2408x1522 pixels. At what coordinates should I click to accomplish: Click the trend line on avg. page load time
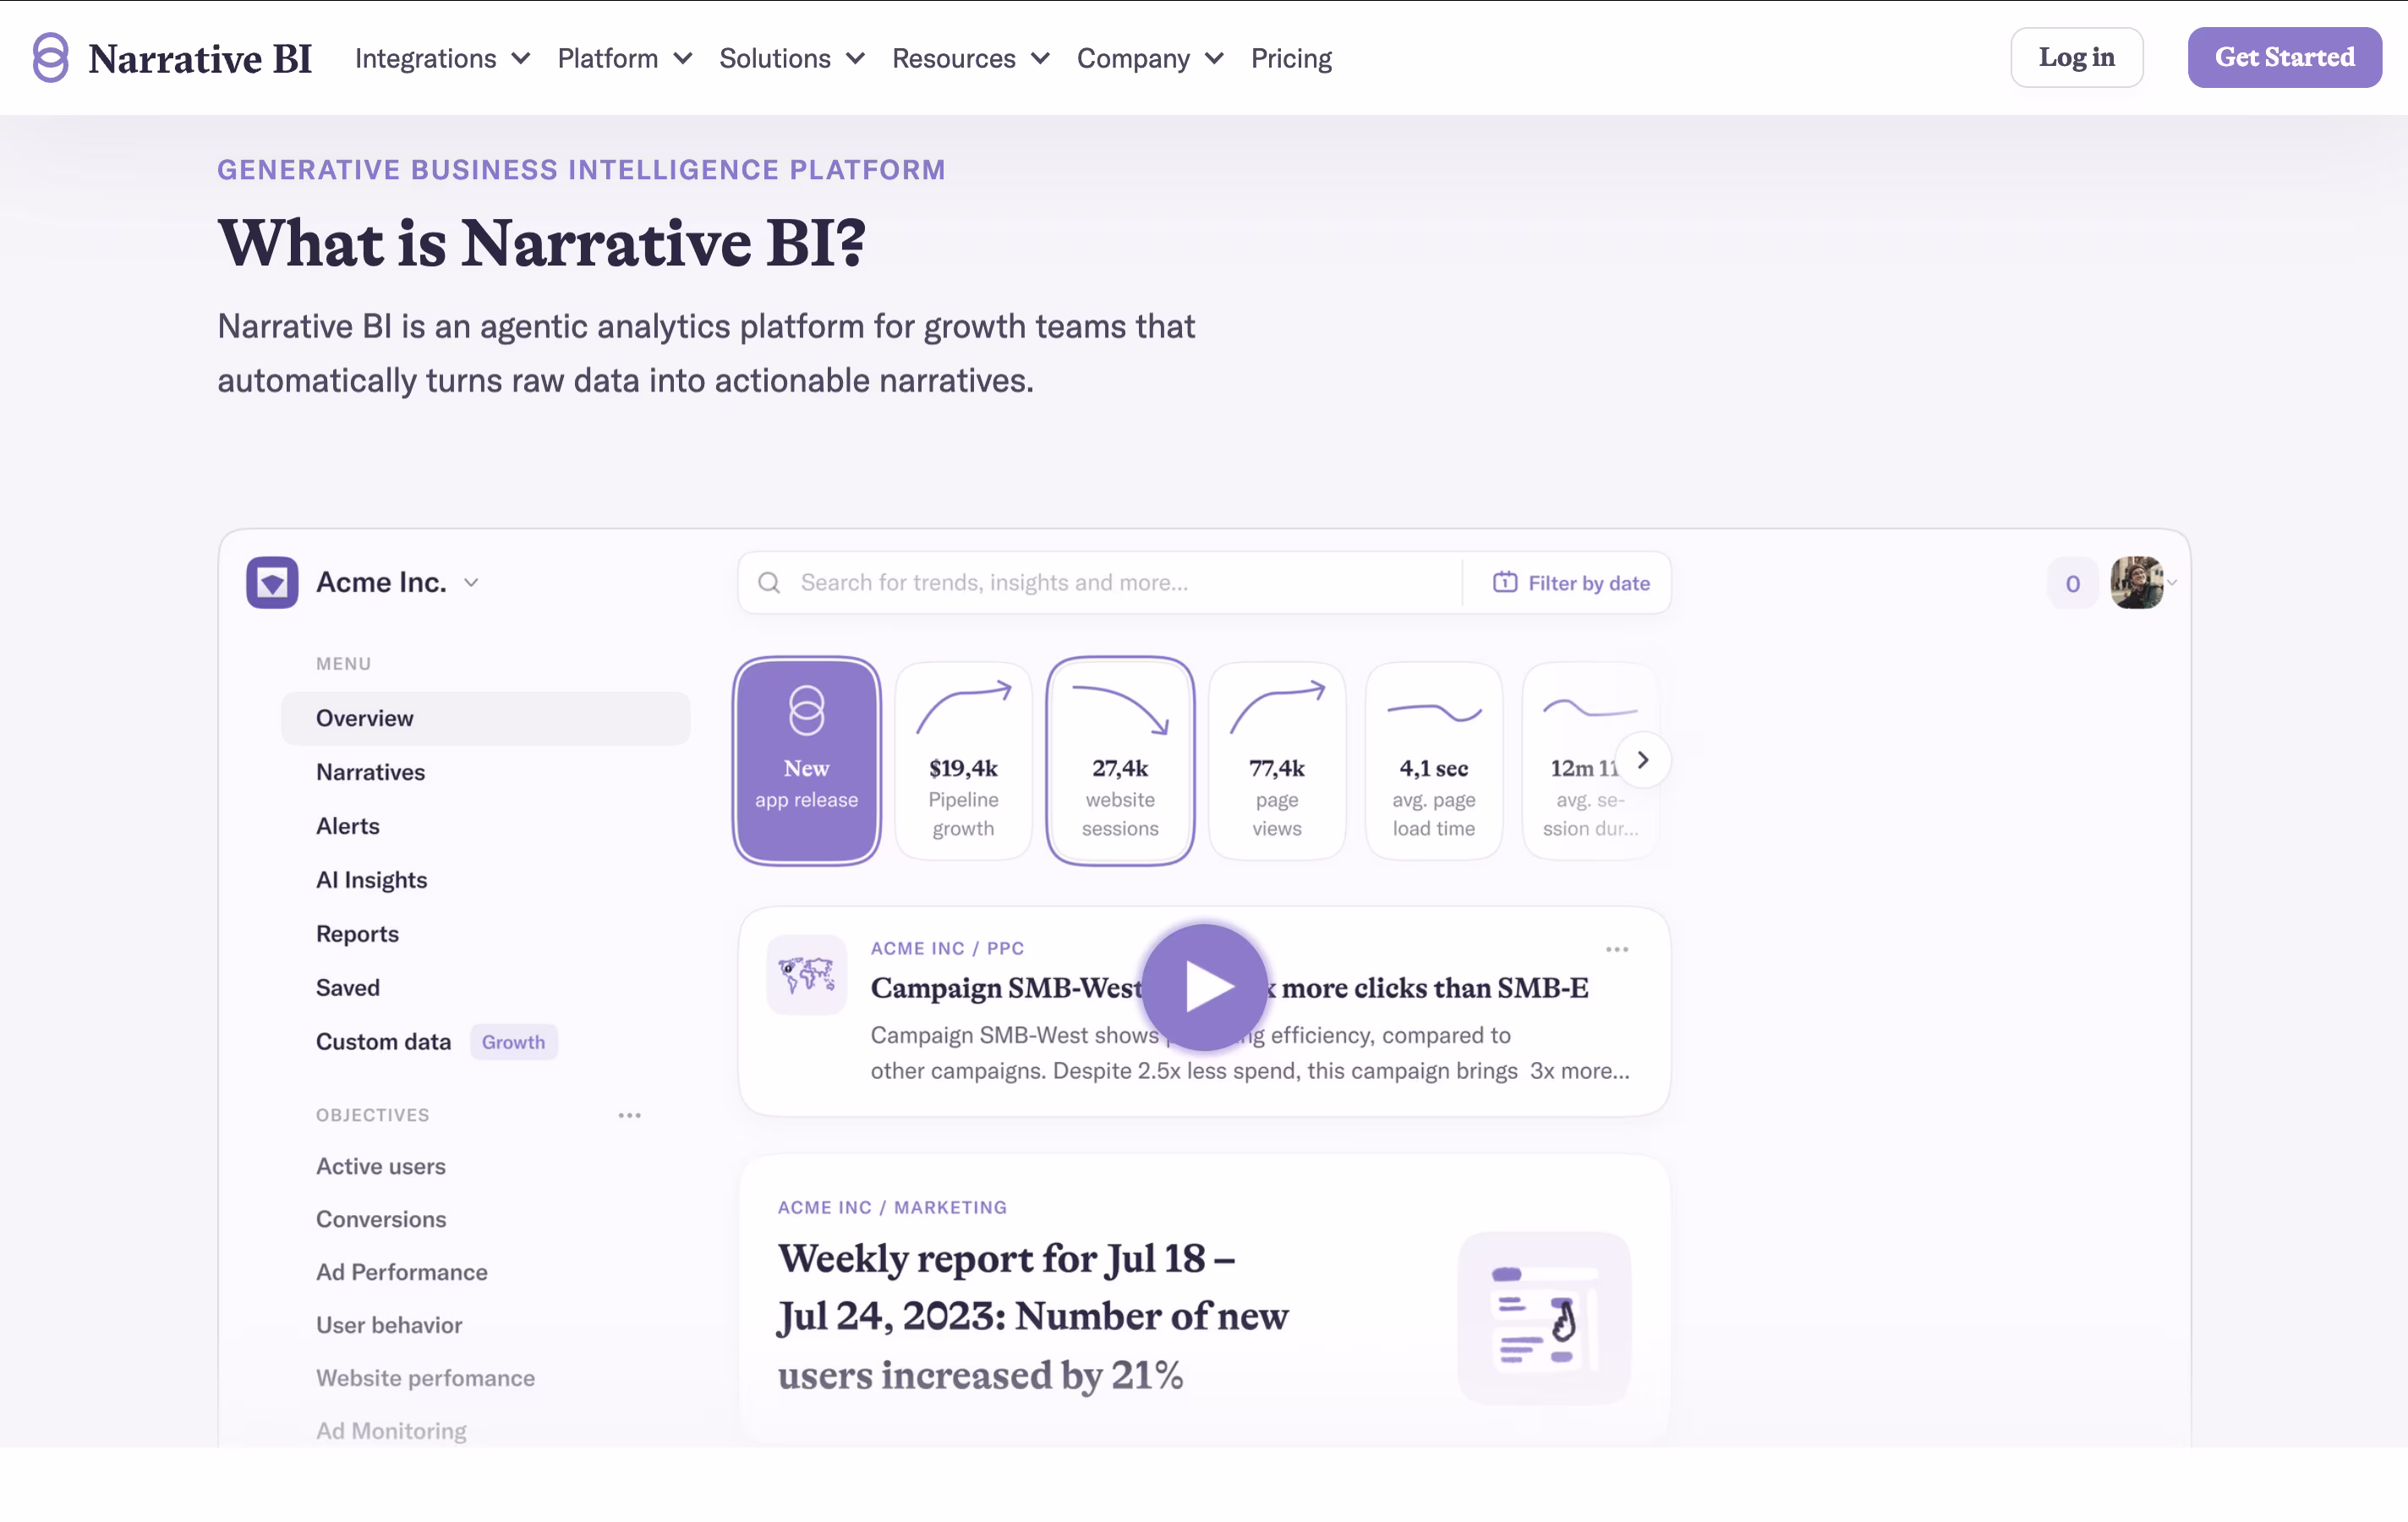(x=1434, y=712)
